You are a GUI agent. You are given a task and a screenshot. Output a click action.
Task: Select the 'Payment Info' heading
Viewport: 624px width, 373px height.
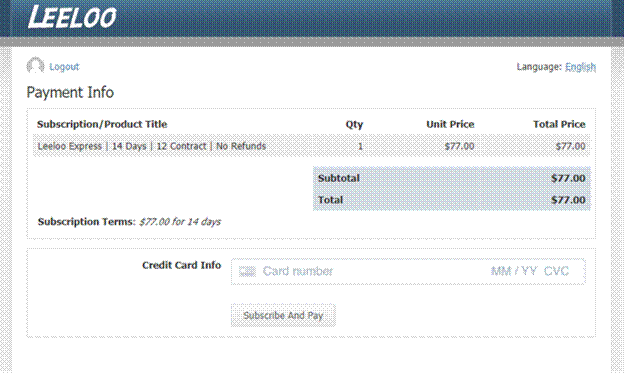pos(70,92)
